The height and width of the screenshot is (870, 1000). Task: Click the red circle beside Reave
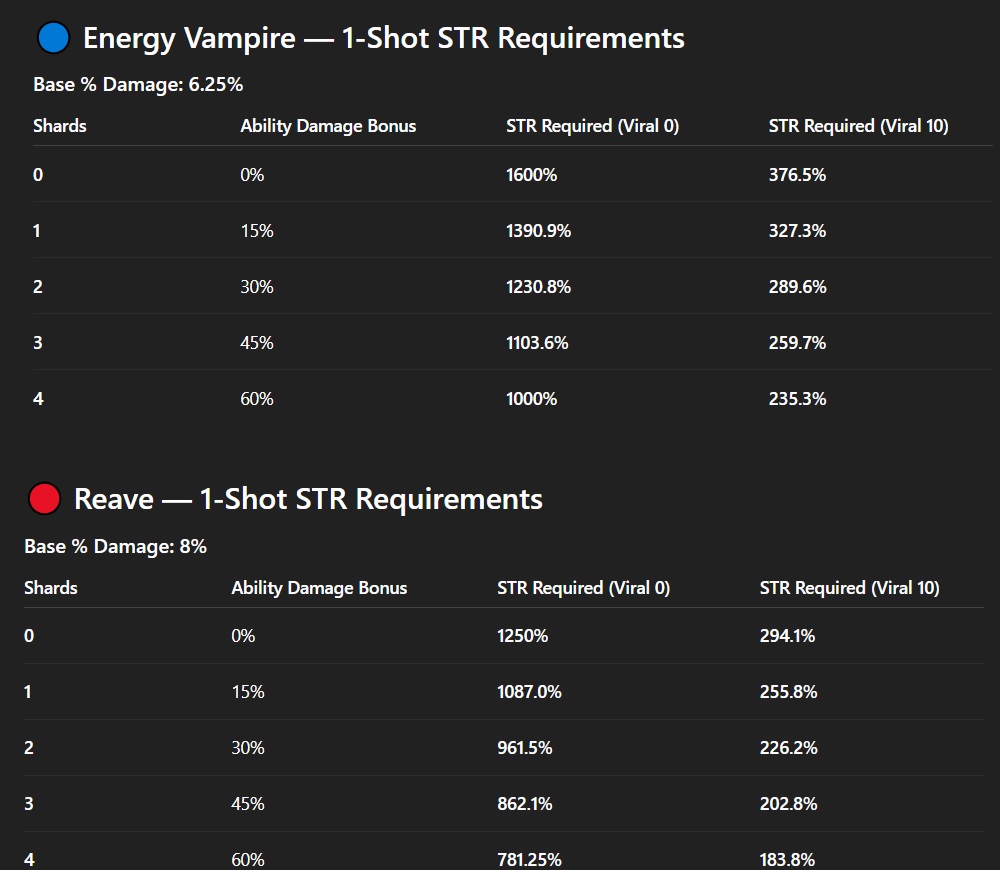pyautogui.click(x=45, y=499)
